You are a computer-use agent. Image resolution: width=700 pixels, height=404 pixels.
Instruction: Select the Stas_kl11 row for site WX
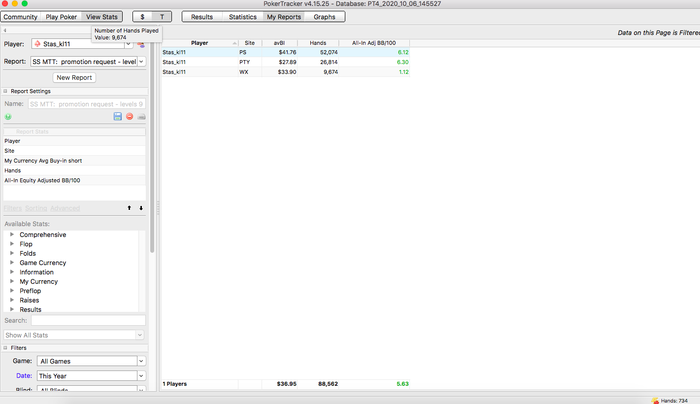[285, 72]
